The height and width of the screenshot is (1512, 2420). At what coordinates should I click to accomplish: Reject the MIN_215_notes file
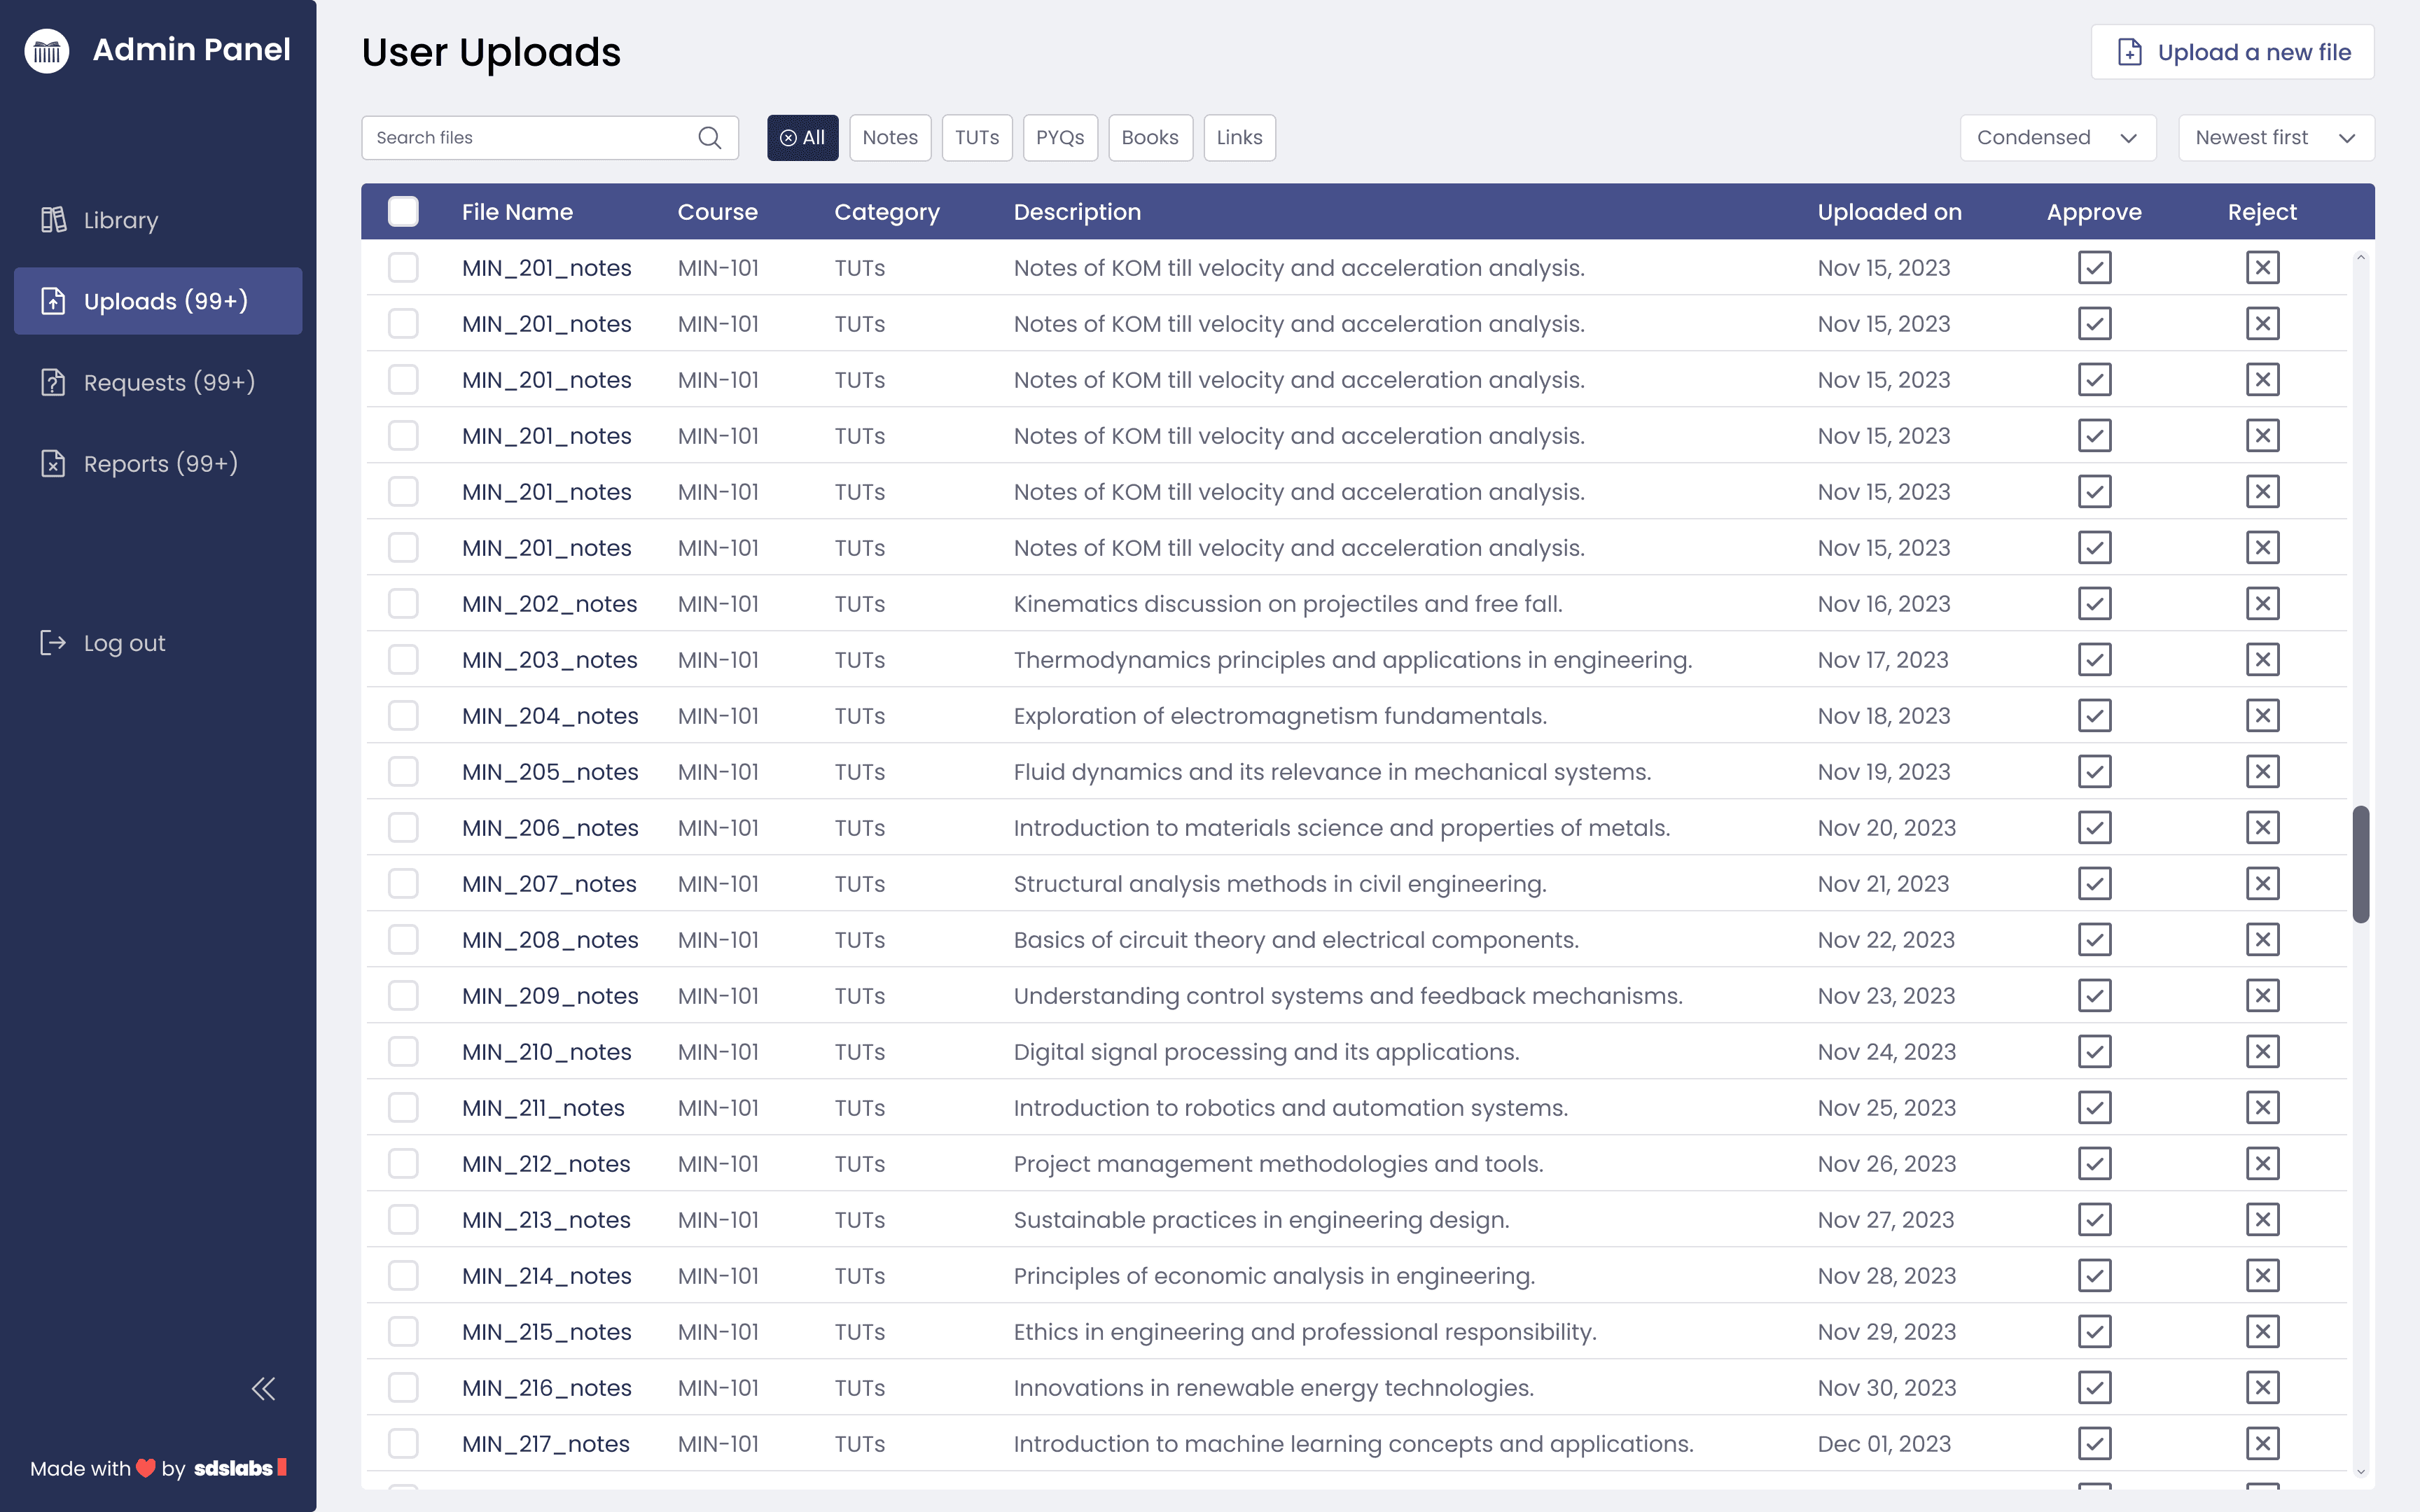point(2262,1332)
